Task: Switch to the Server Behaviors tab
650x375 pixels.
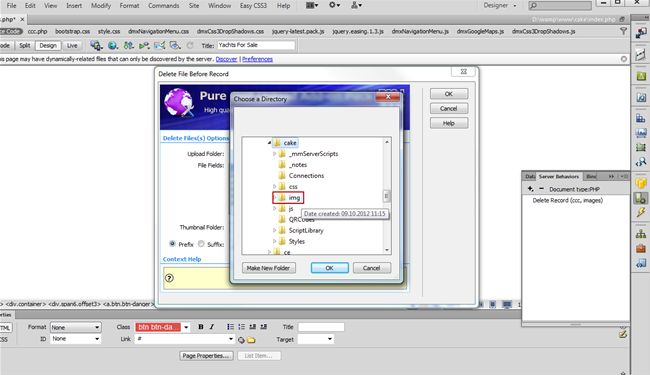Action: pos(558,177)
